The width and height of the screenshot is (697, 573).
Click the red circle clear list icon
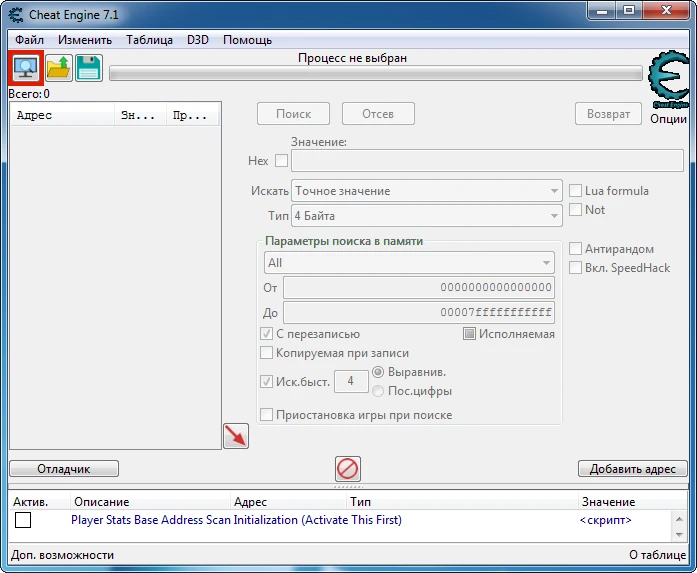click(348, 468)
